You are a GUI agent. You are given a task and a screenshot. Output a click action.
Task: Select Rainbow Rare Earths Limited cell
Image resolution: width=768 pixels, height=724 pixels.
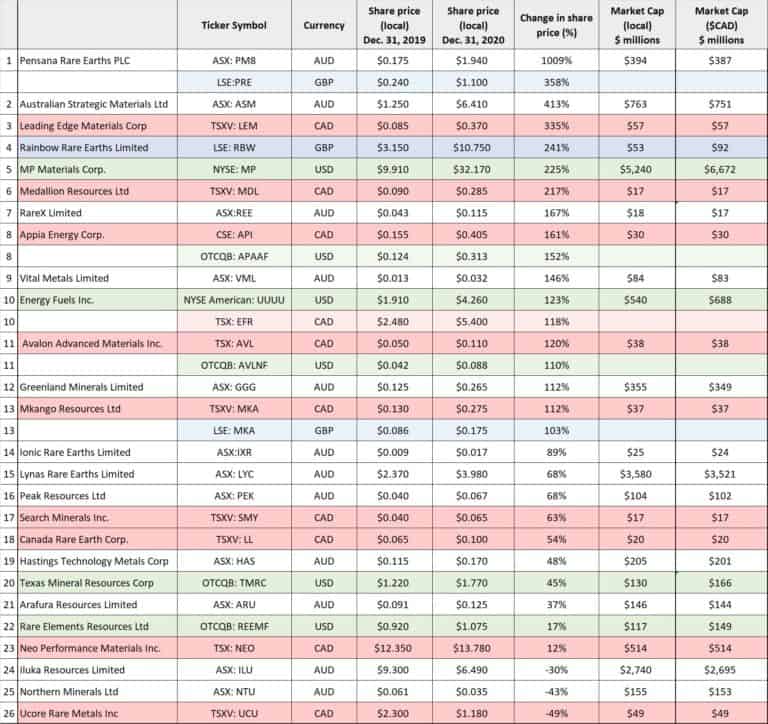pyautogui.click(x=97, y=147)
